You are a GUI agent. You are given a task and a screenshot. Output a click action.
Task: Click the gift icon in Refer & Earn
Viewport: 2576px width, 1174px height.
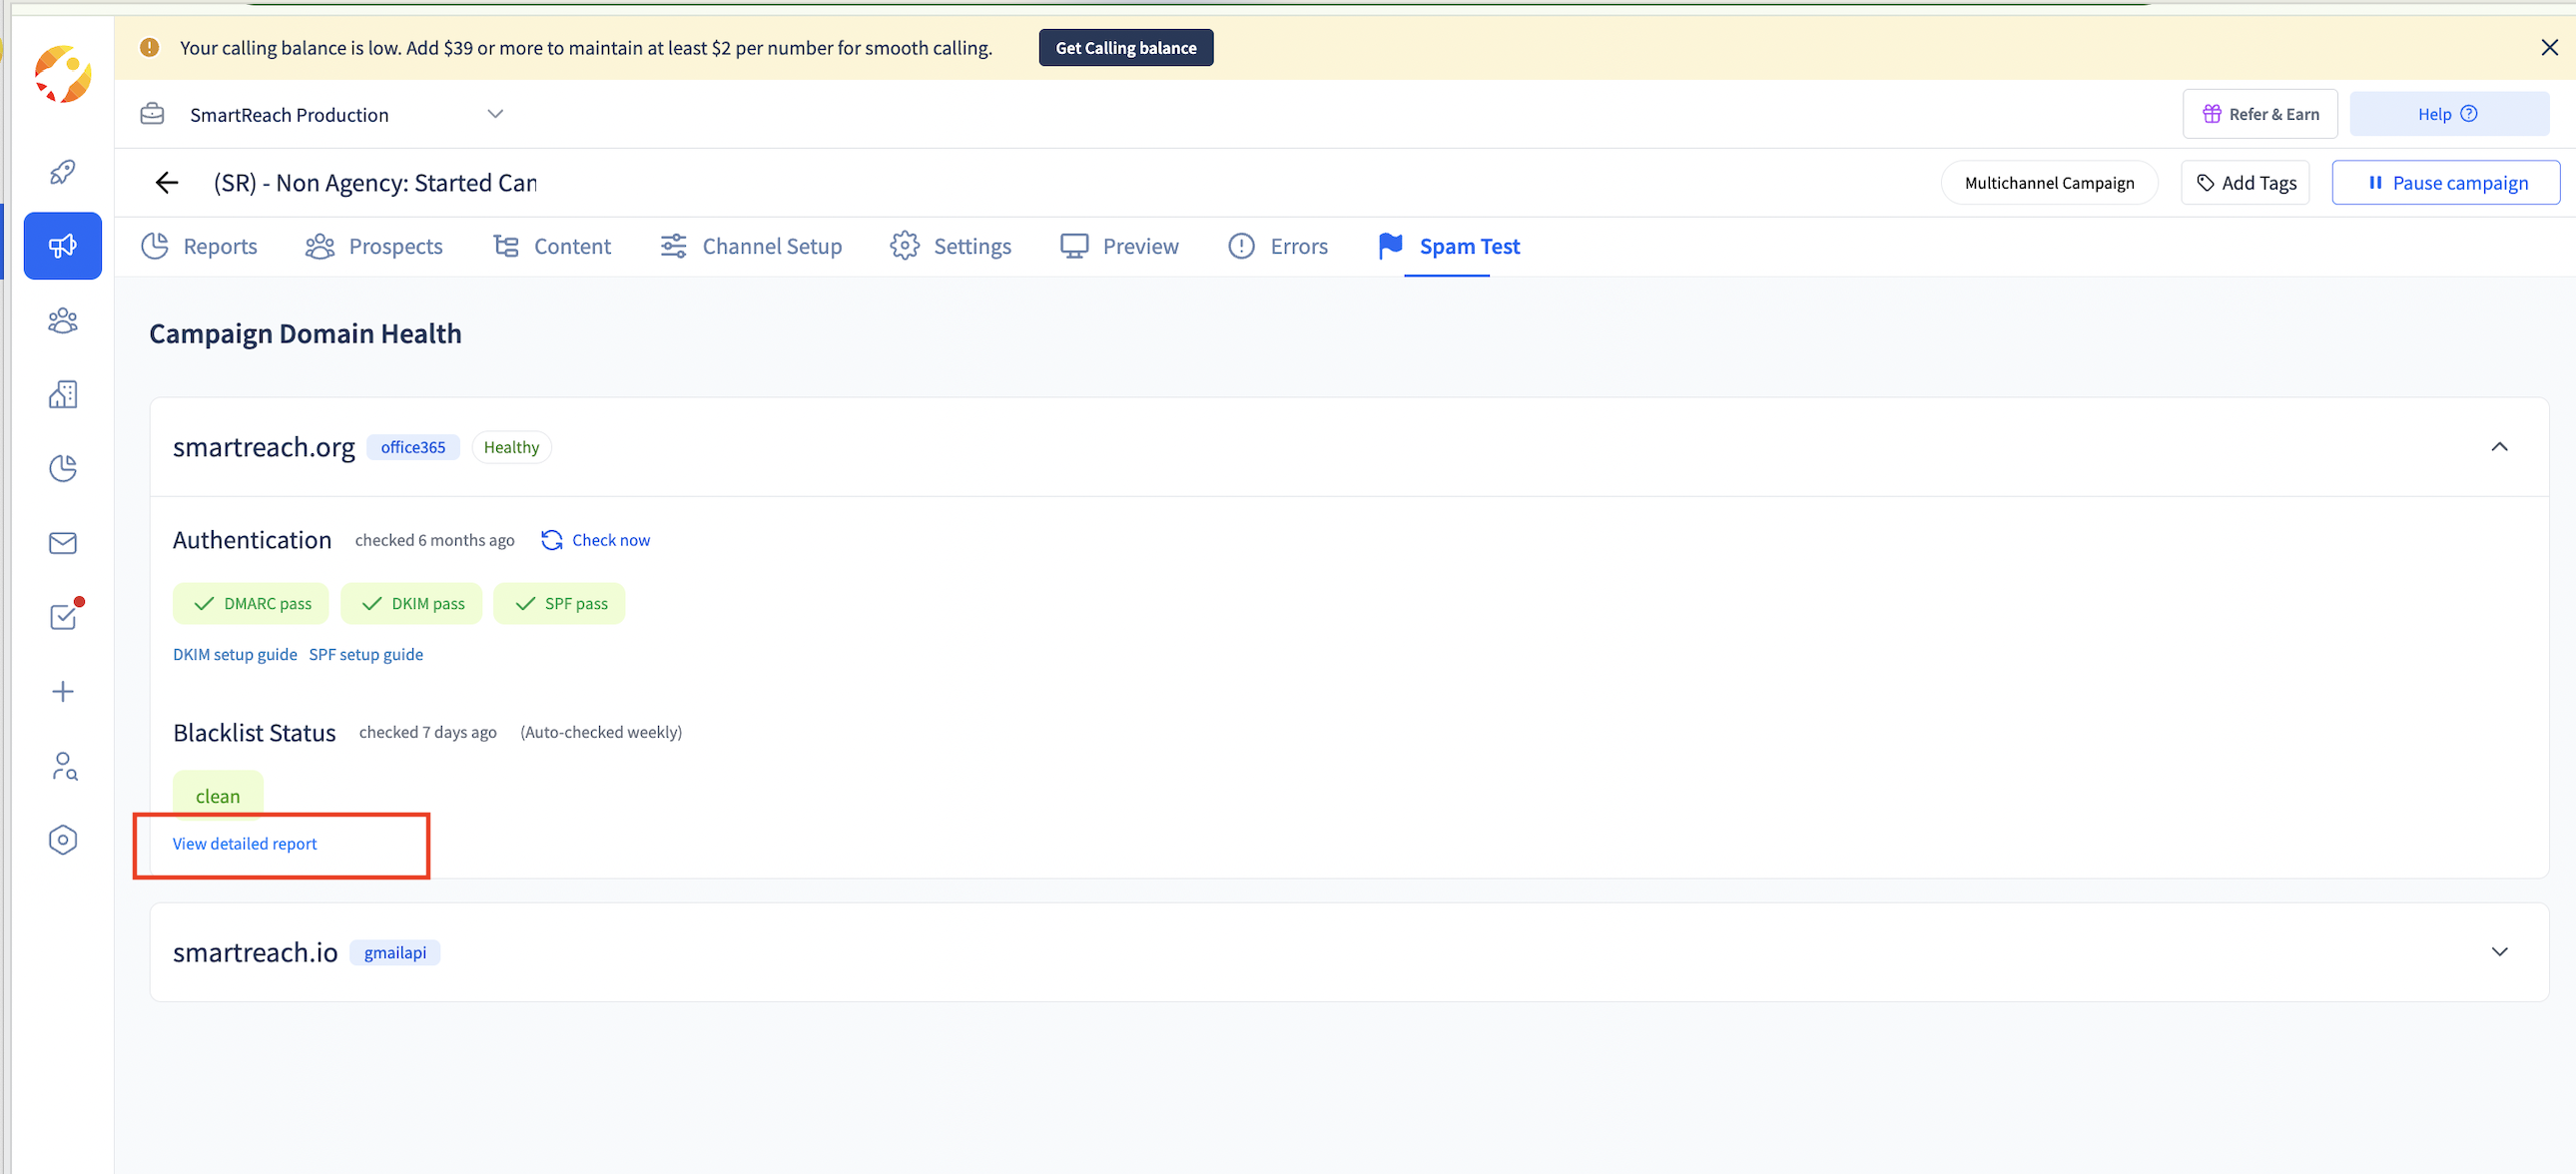coord(2211,114)
